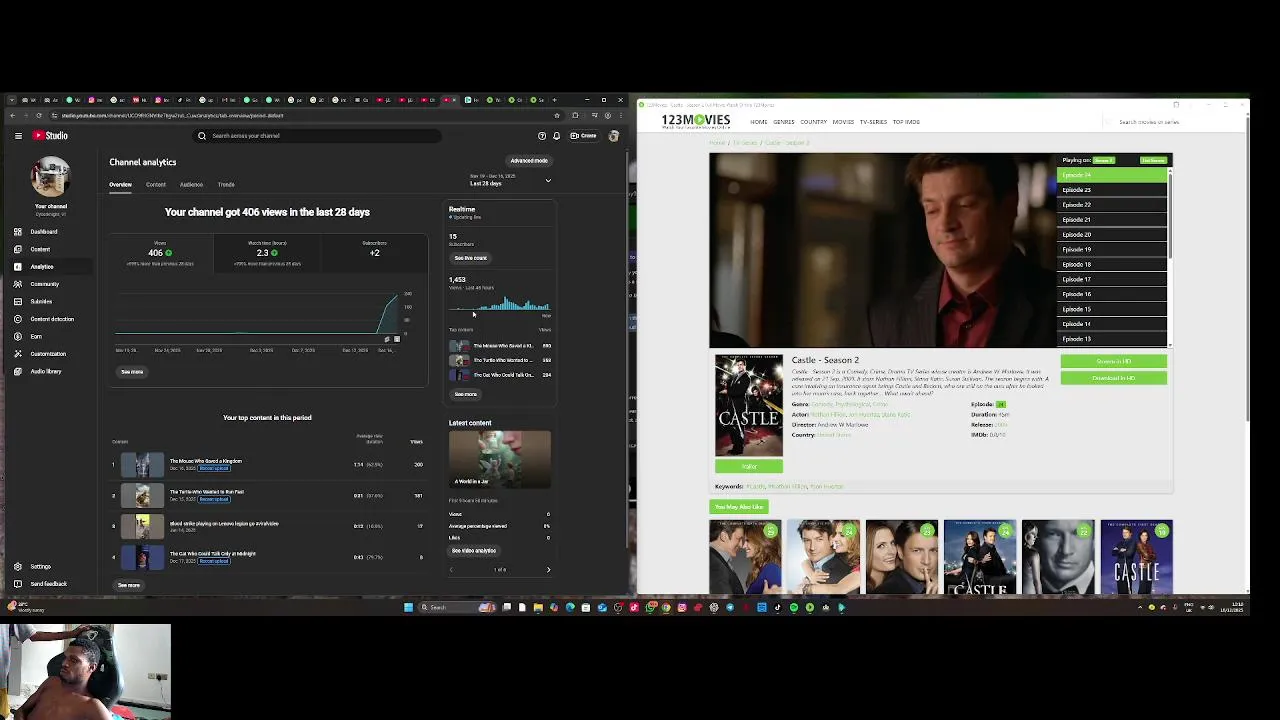Open the notifications bell in Studio
Viewport: 1280px width, 720px height.
(556, 136)
